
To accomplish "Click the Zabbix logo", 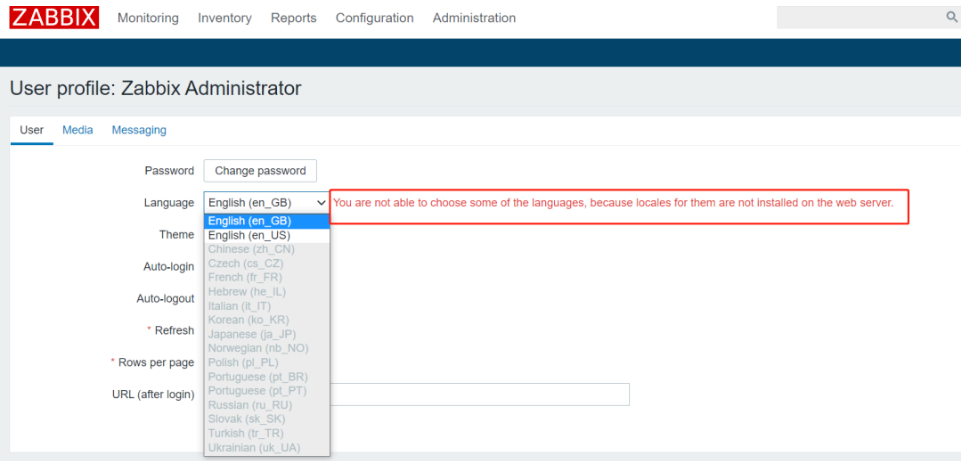I will (x=54, y=17).
